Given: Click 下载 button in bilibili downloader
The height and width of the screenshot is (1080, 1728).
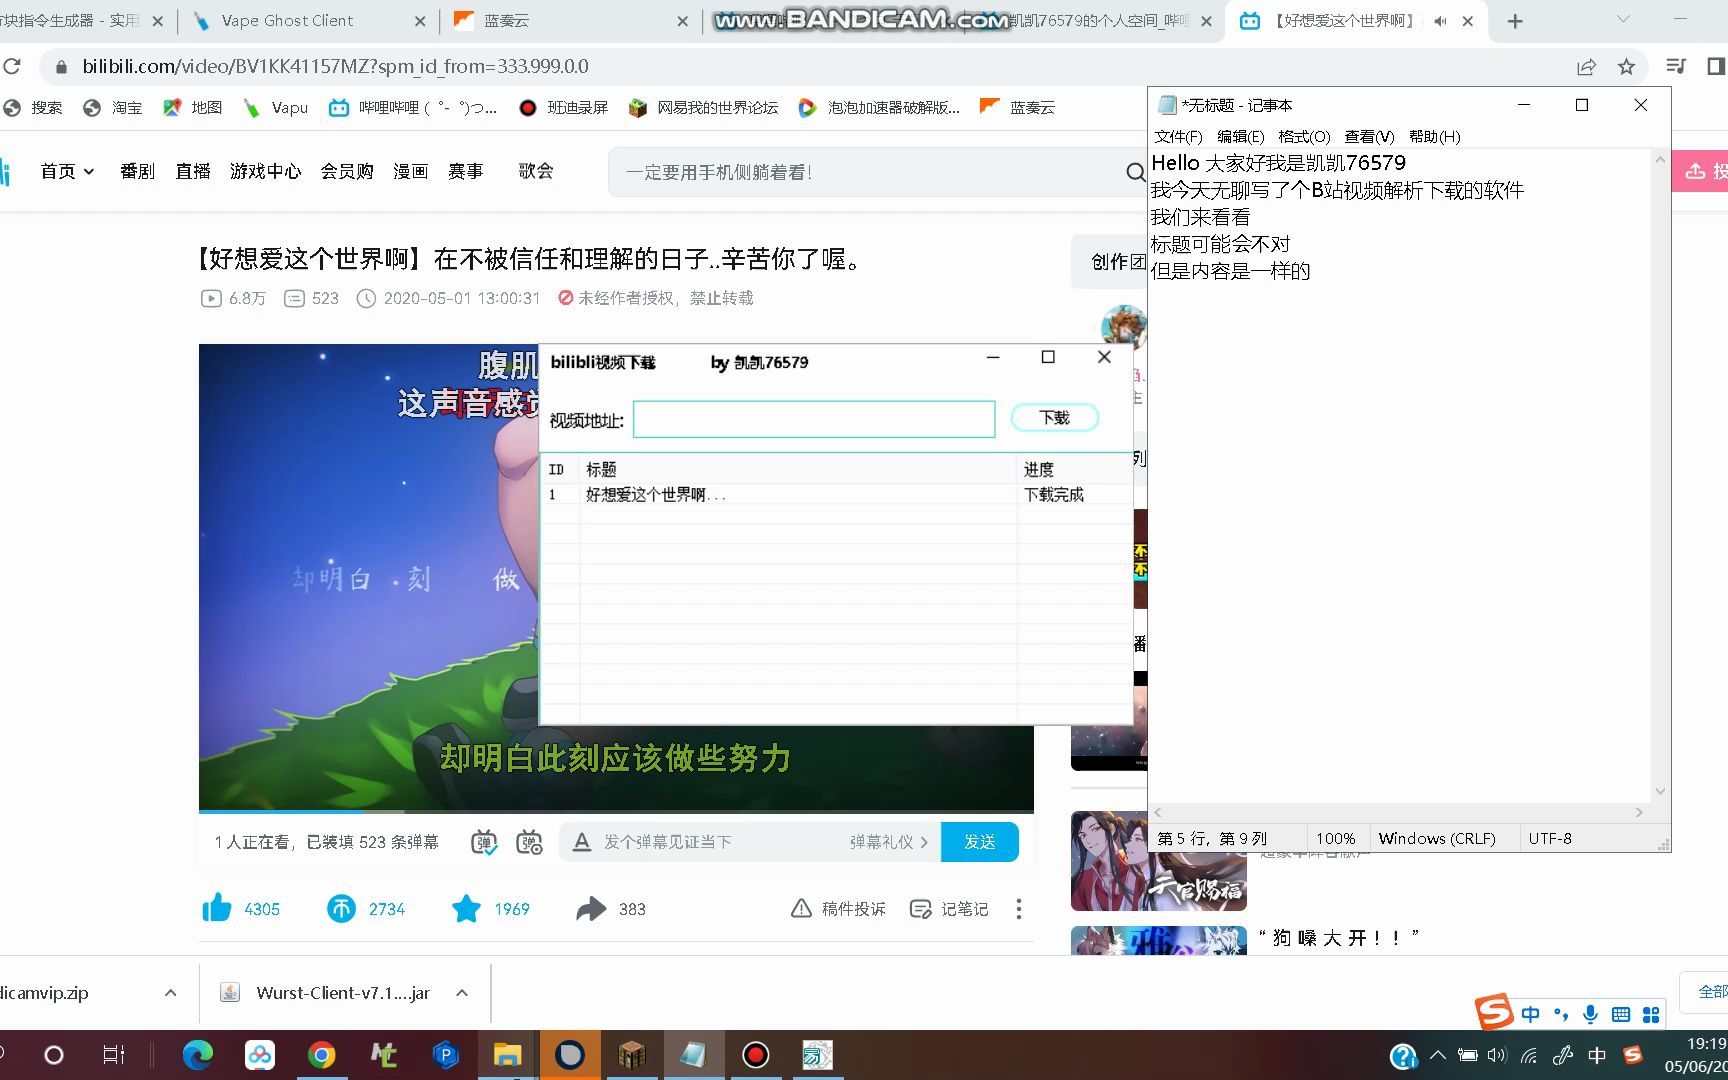Looking at the screenshot, I should click(1054, 418).
